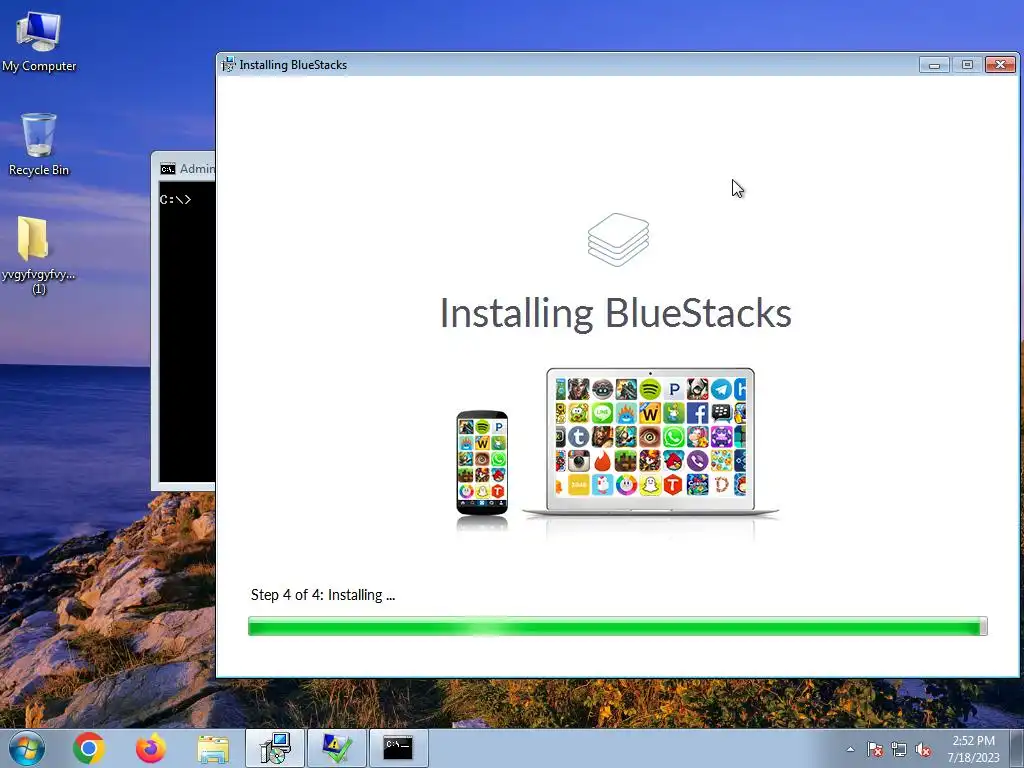
Task: Click the 'Installing BlueStacks' heading
Action: [x=615, y=313]
